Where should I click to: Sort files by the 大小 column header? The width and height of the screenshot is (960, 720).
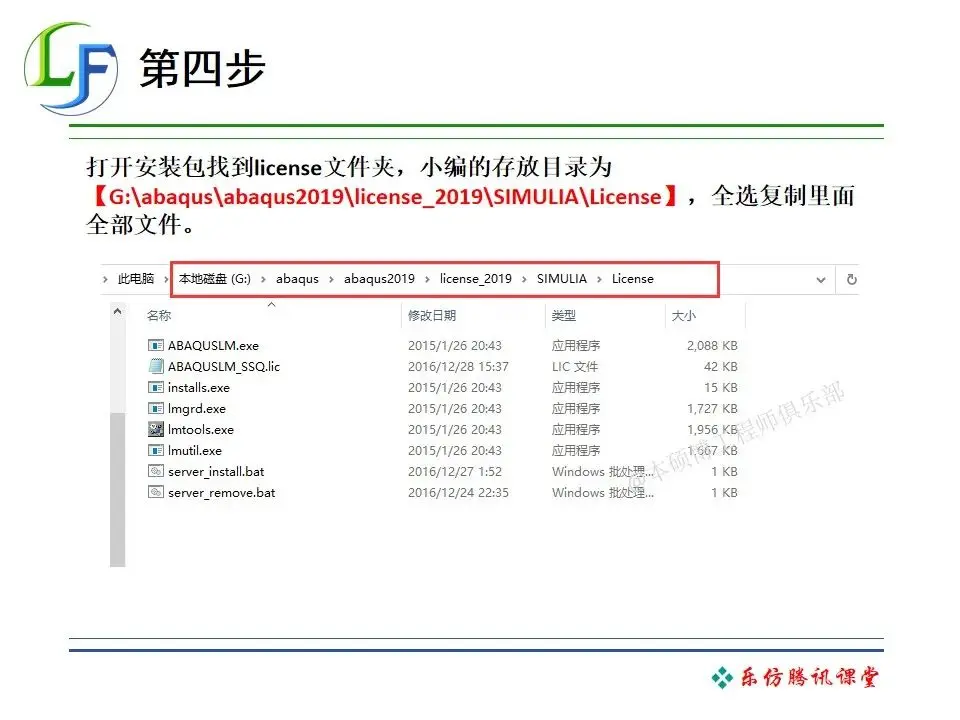tap(684, 316)
